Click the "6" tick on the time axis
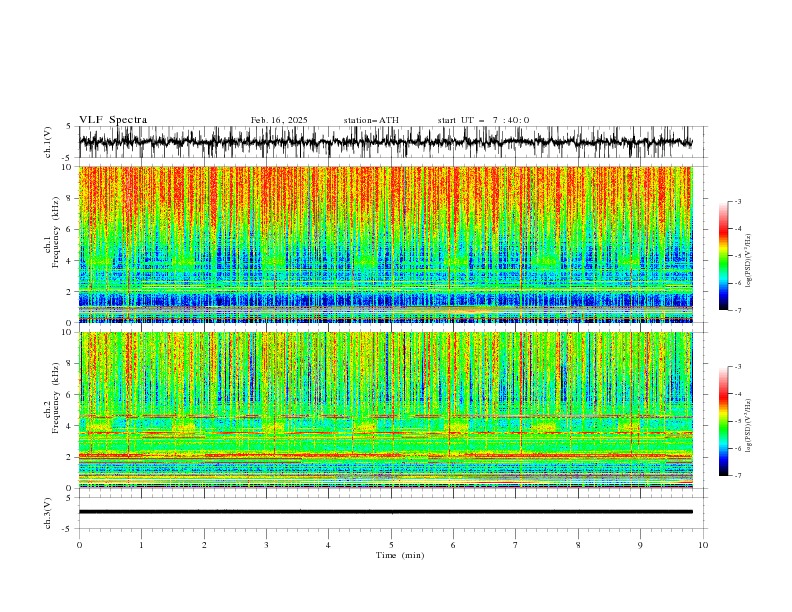Screen dimensions: 792x612 pos(454,545)
